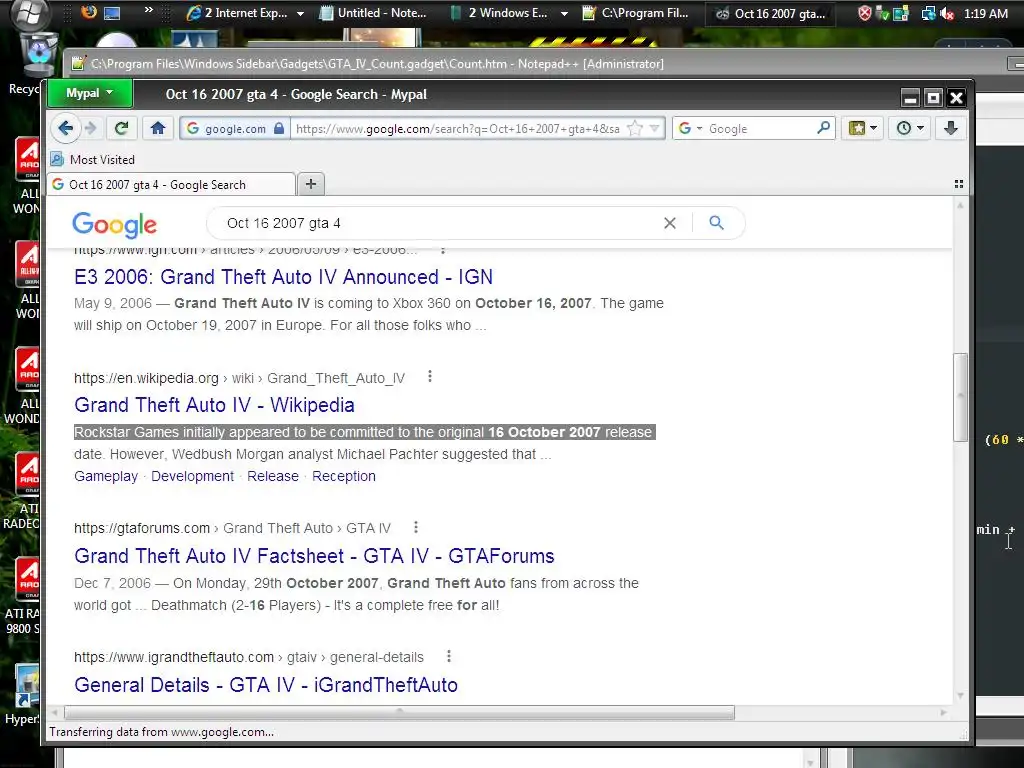Click the magnifier in browser search box
This screenshot has height=768, width=1024.
click(824, 128)
